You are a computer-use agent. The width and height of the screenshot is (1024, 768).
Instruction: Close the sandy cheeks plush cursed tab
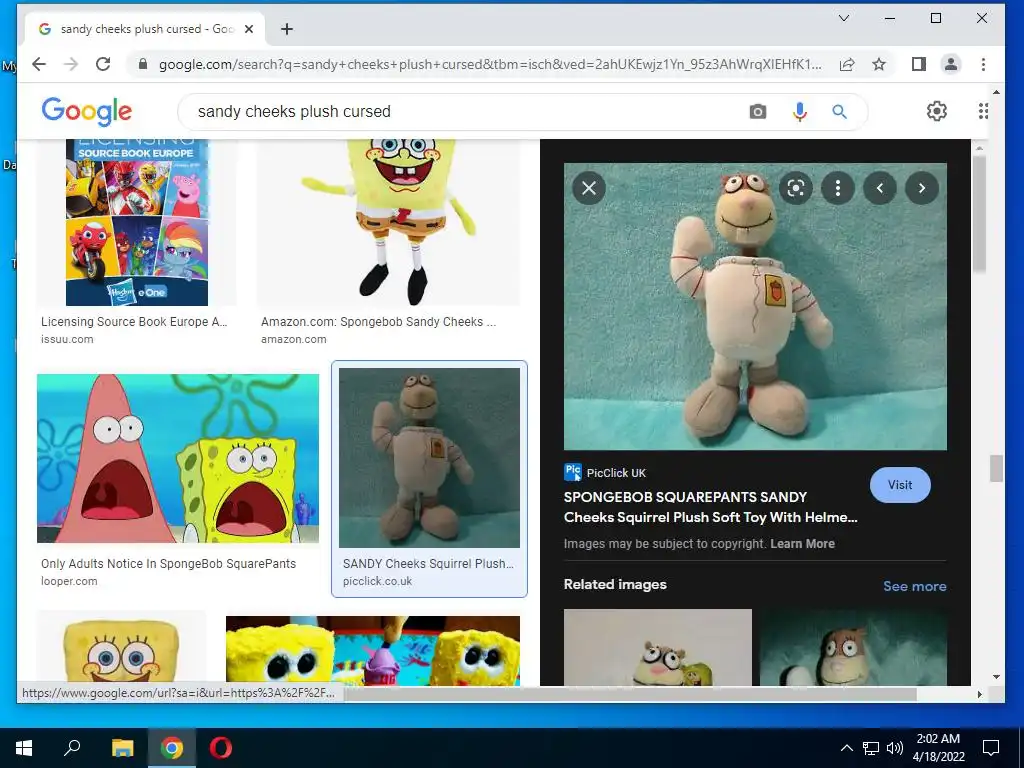pyautogui.click(x=249, y=29)
